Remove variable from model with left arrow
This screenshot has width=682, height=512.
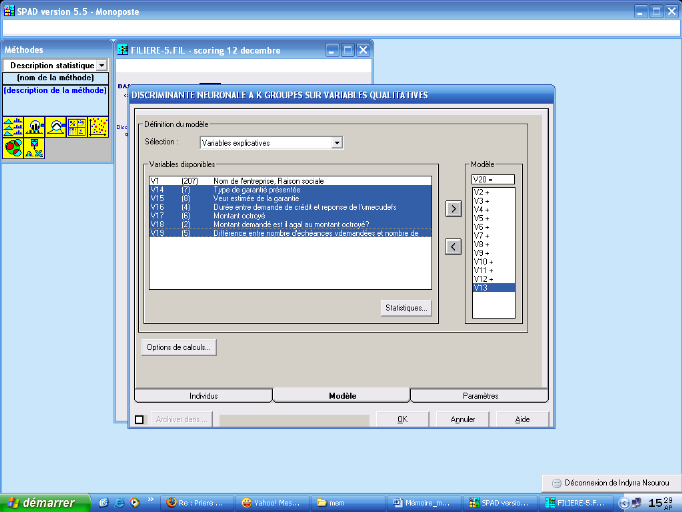click(452, 247)
